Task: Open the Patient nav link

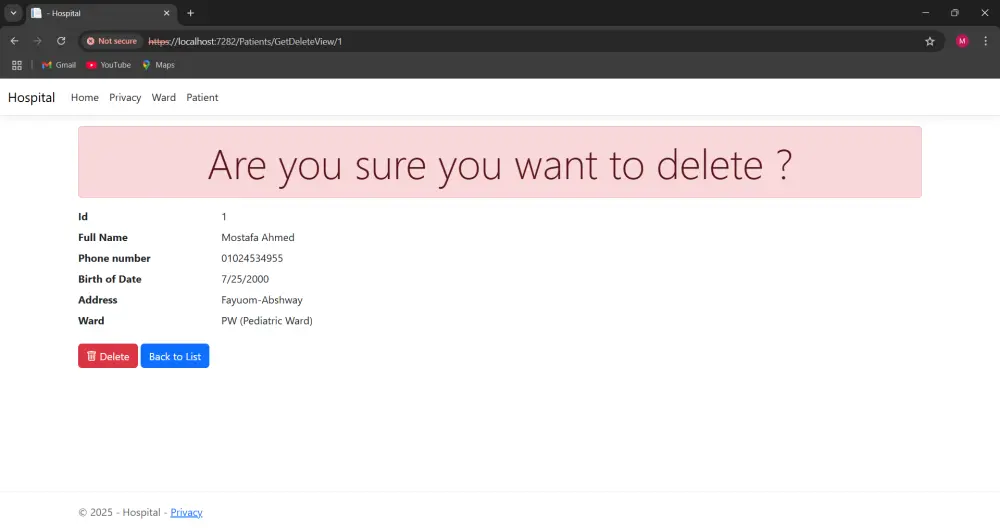Action: (x=202, y=98)
